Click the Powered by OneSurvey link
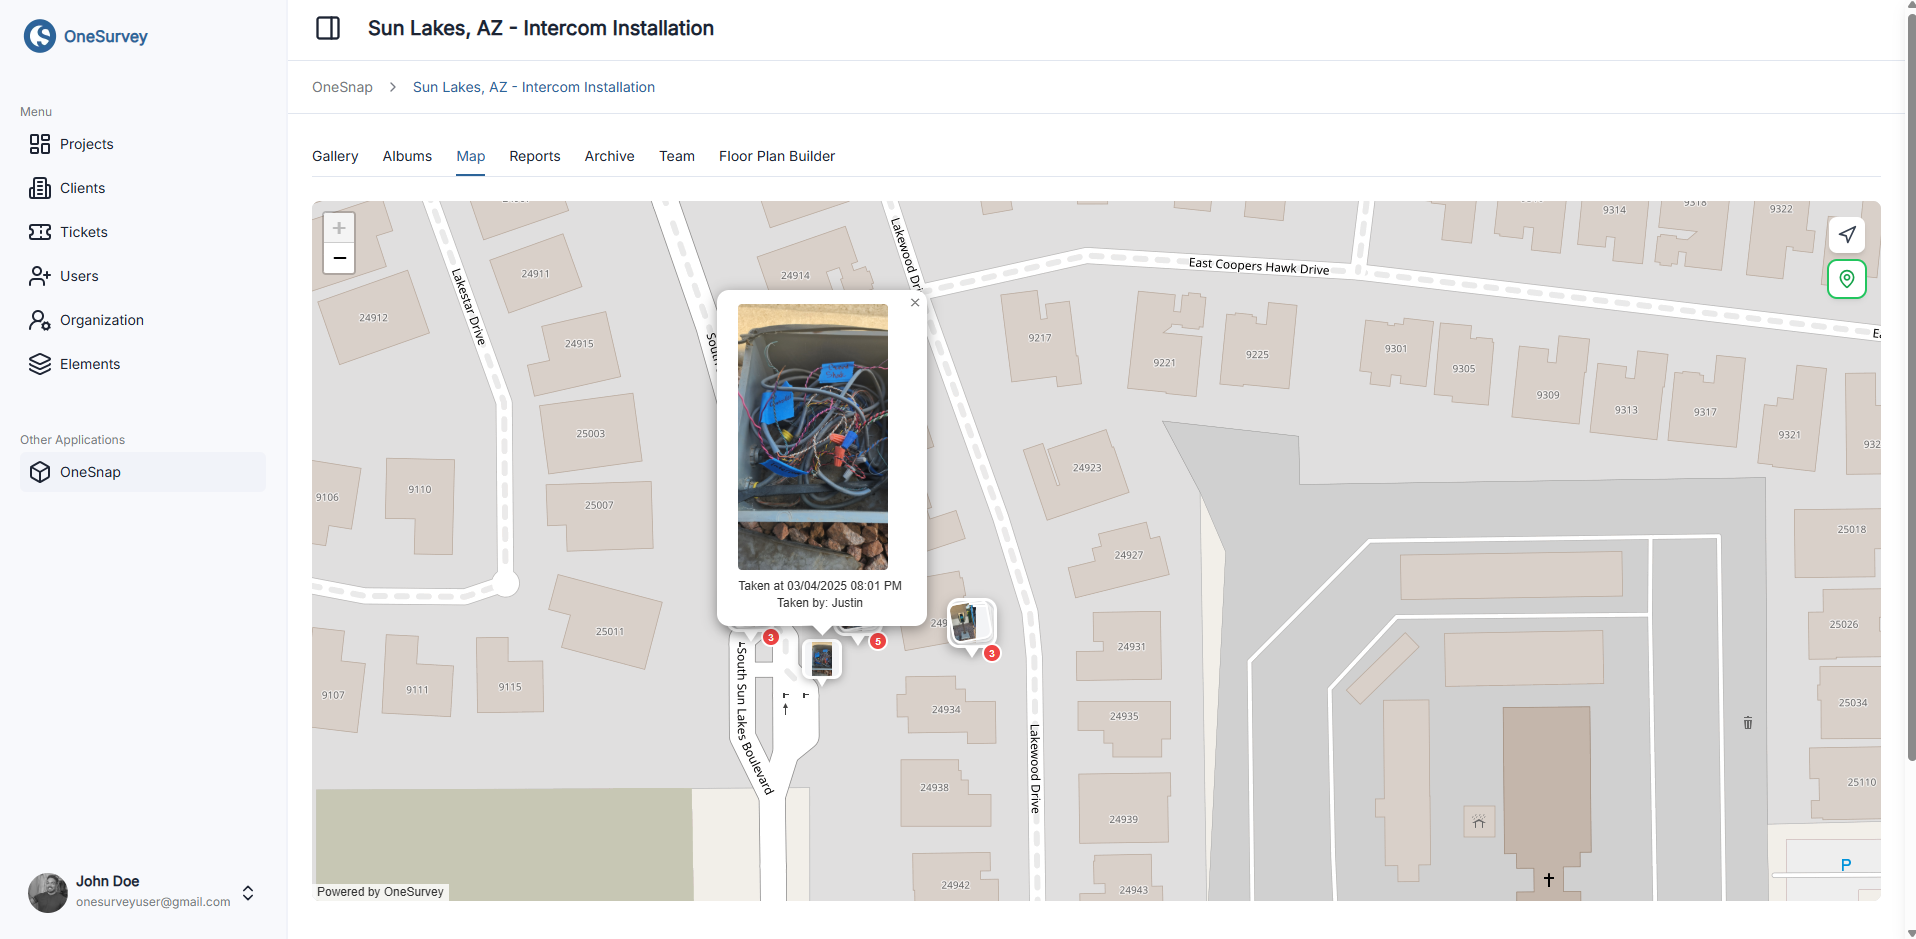This screenshot has width=1916, height=939. (380, 891)
